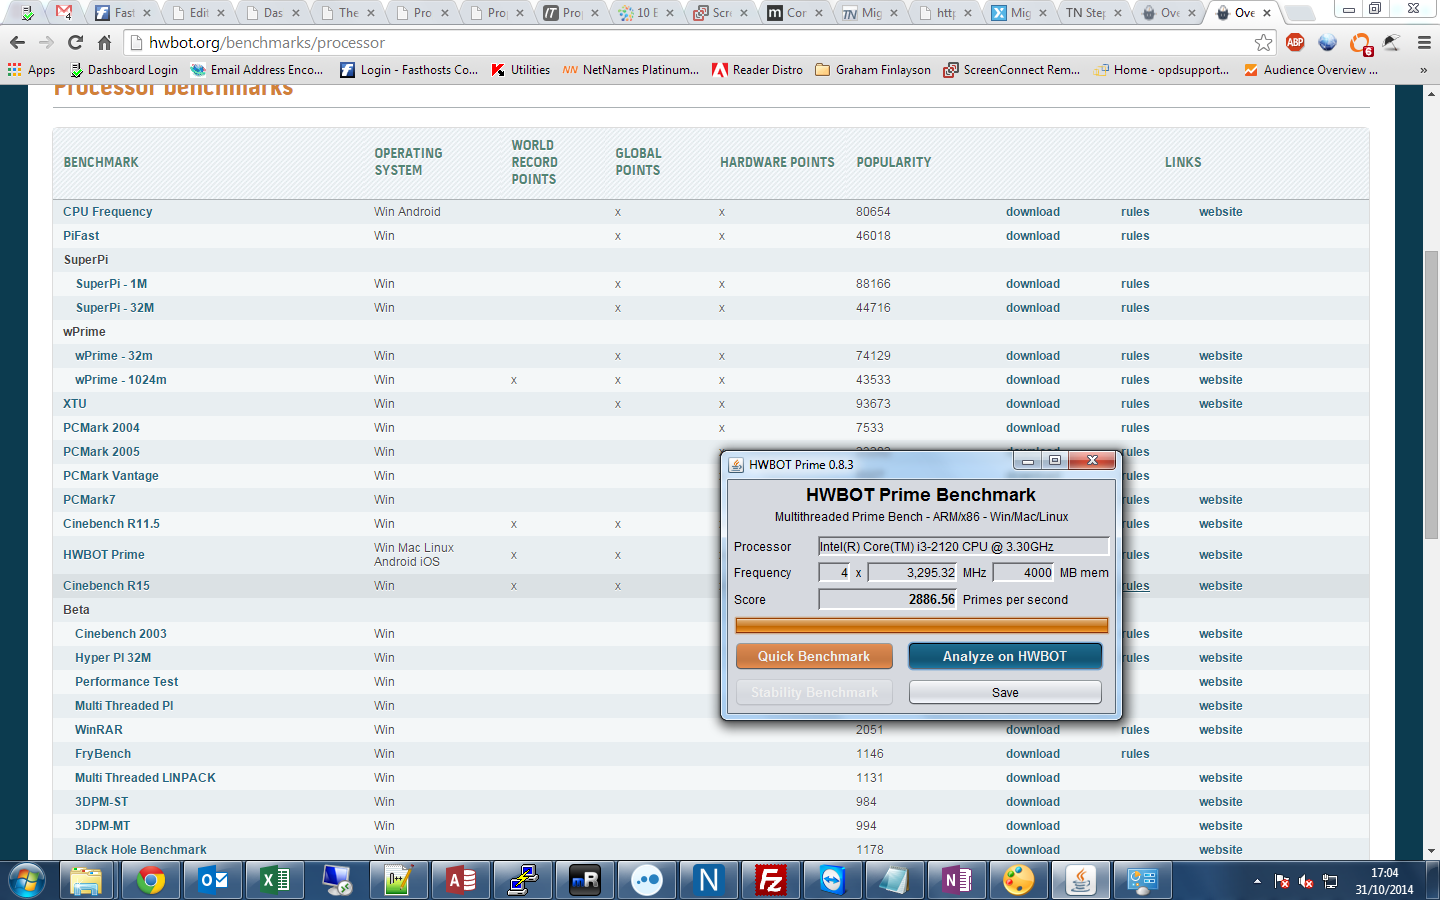Click Save in HWBOT Prime window
Image resolution: width=1440 pixels, height=900 pixels.
click(x=1005, y=692)
